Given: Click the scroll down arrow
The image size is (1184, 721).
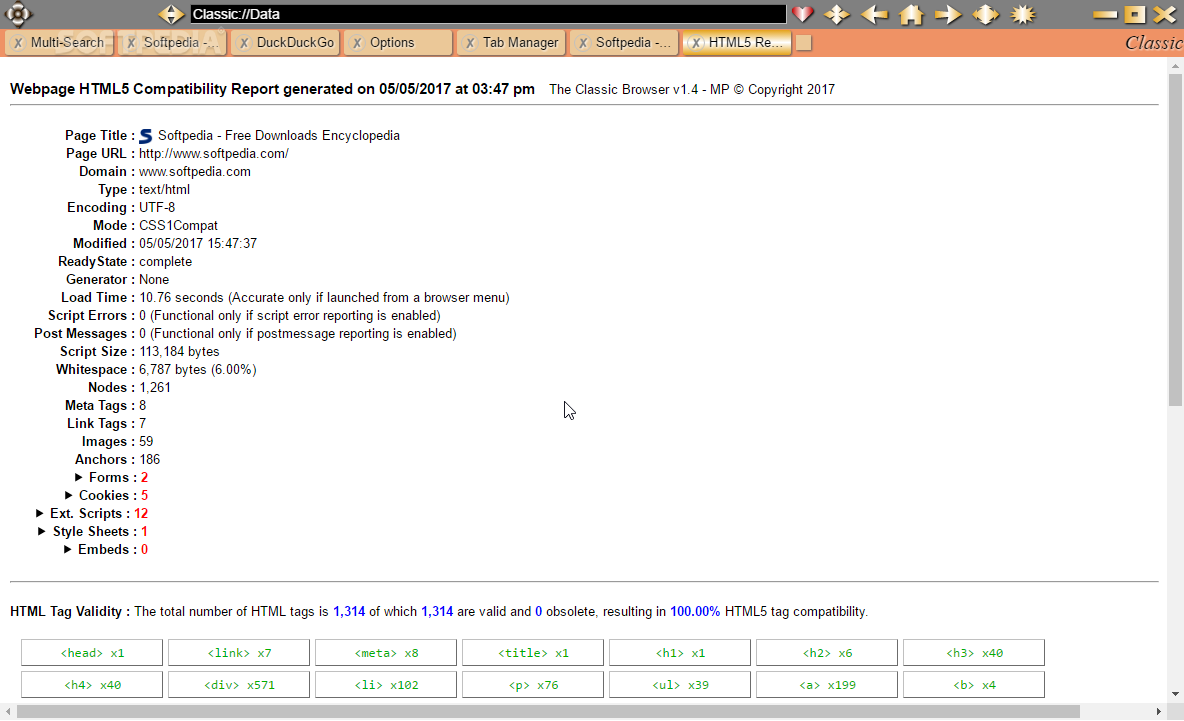Looking at the screenshot, I should click(x=1175, y=694).
